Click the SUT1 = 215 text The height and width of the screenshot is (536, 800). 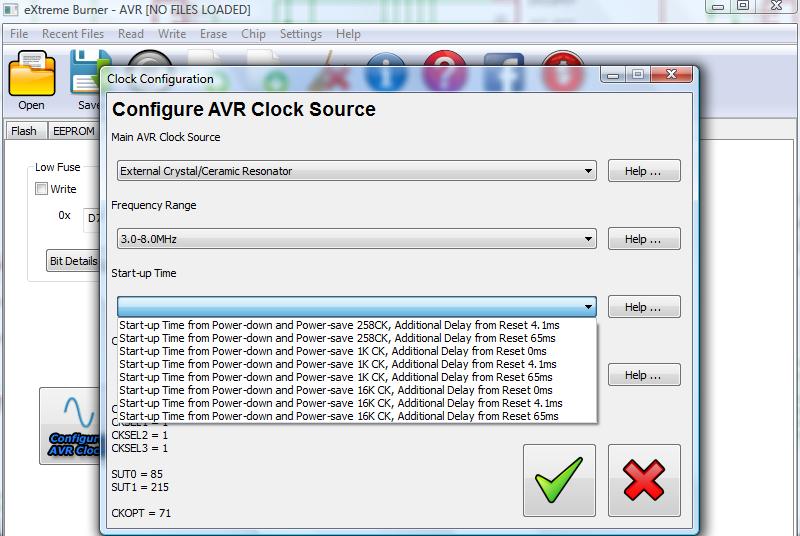coord(140,487)
